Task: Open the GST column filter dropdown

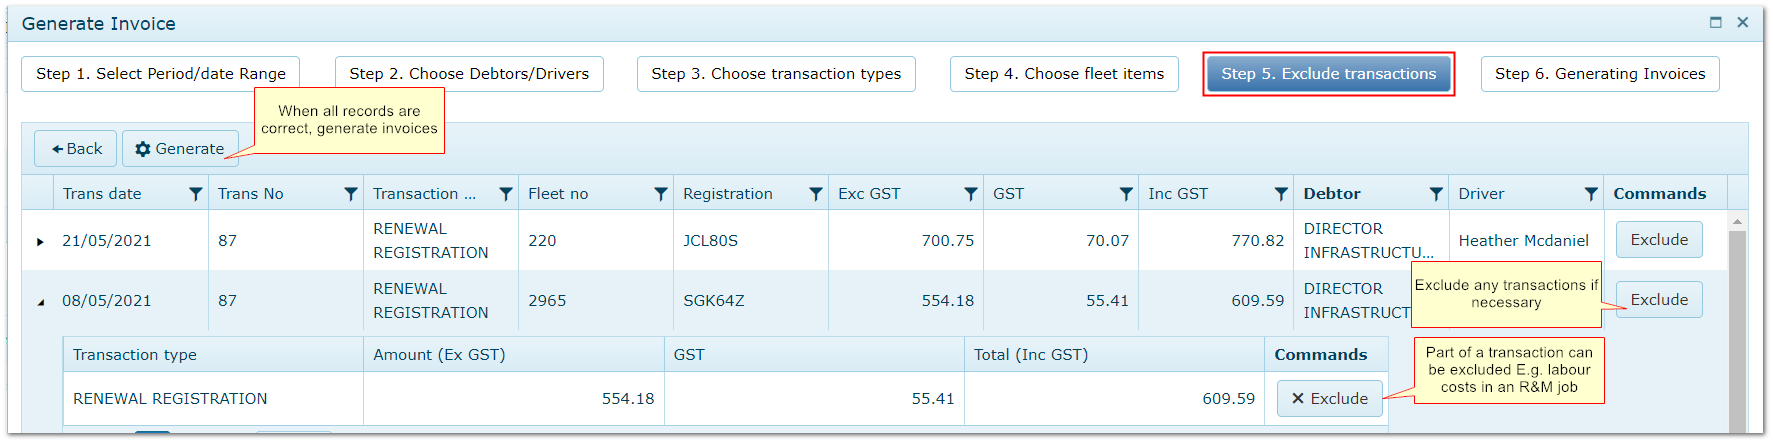Action: point(1126,194)
